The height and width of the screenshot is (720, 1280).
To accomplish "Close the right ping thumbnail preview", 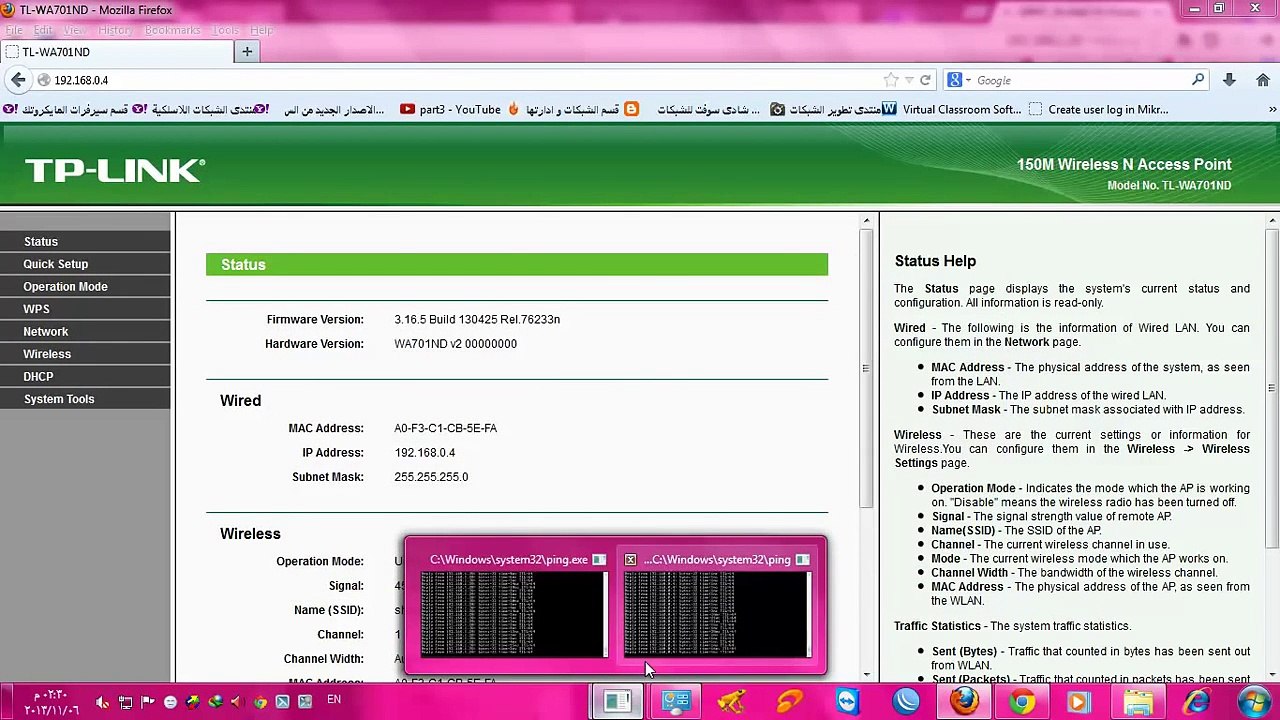I will click(x=630, y=560).
